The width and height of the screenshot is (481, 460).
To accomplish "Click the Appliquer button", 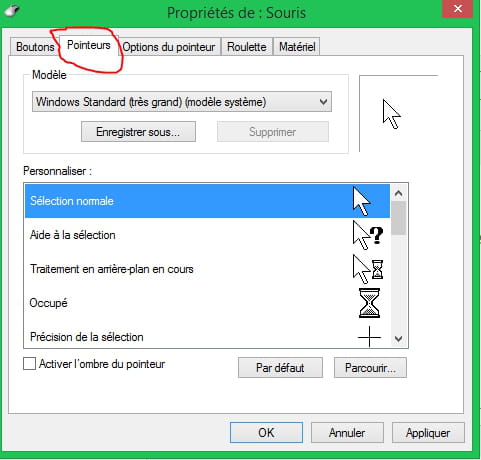I will tap(428, 433).
